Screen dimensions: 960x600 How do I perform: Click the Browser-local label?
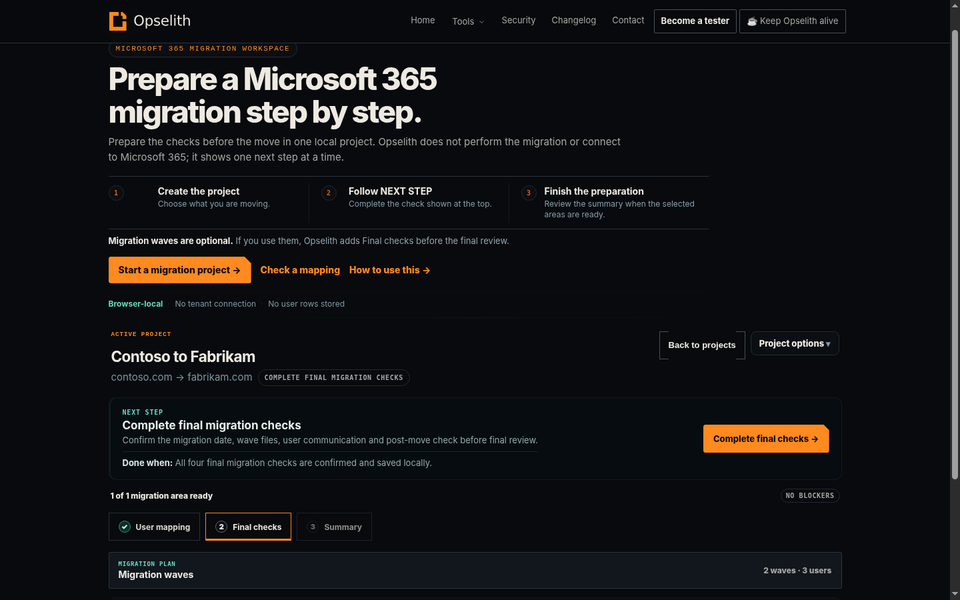(x=135, y=304)
